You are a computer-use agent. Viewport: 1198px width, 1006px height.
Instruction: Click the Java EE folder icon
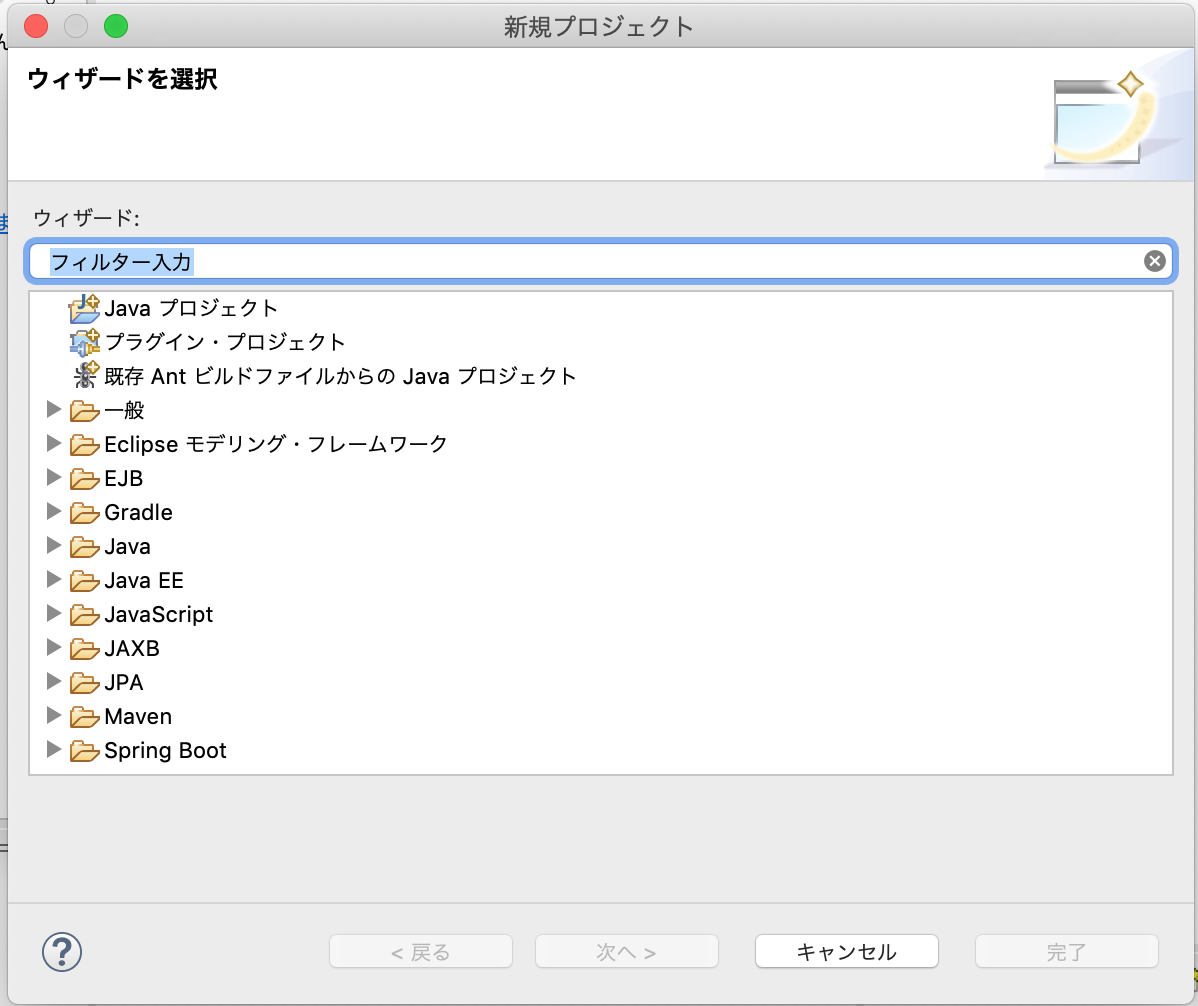point(84,581)
